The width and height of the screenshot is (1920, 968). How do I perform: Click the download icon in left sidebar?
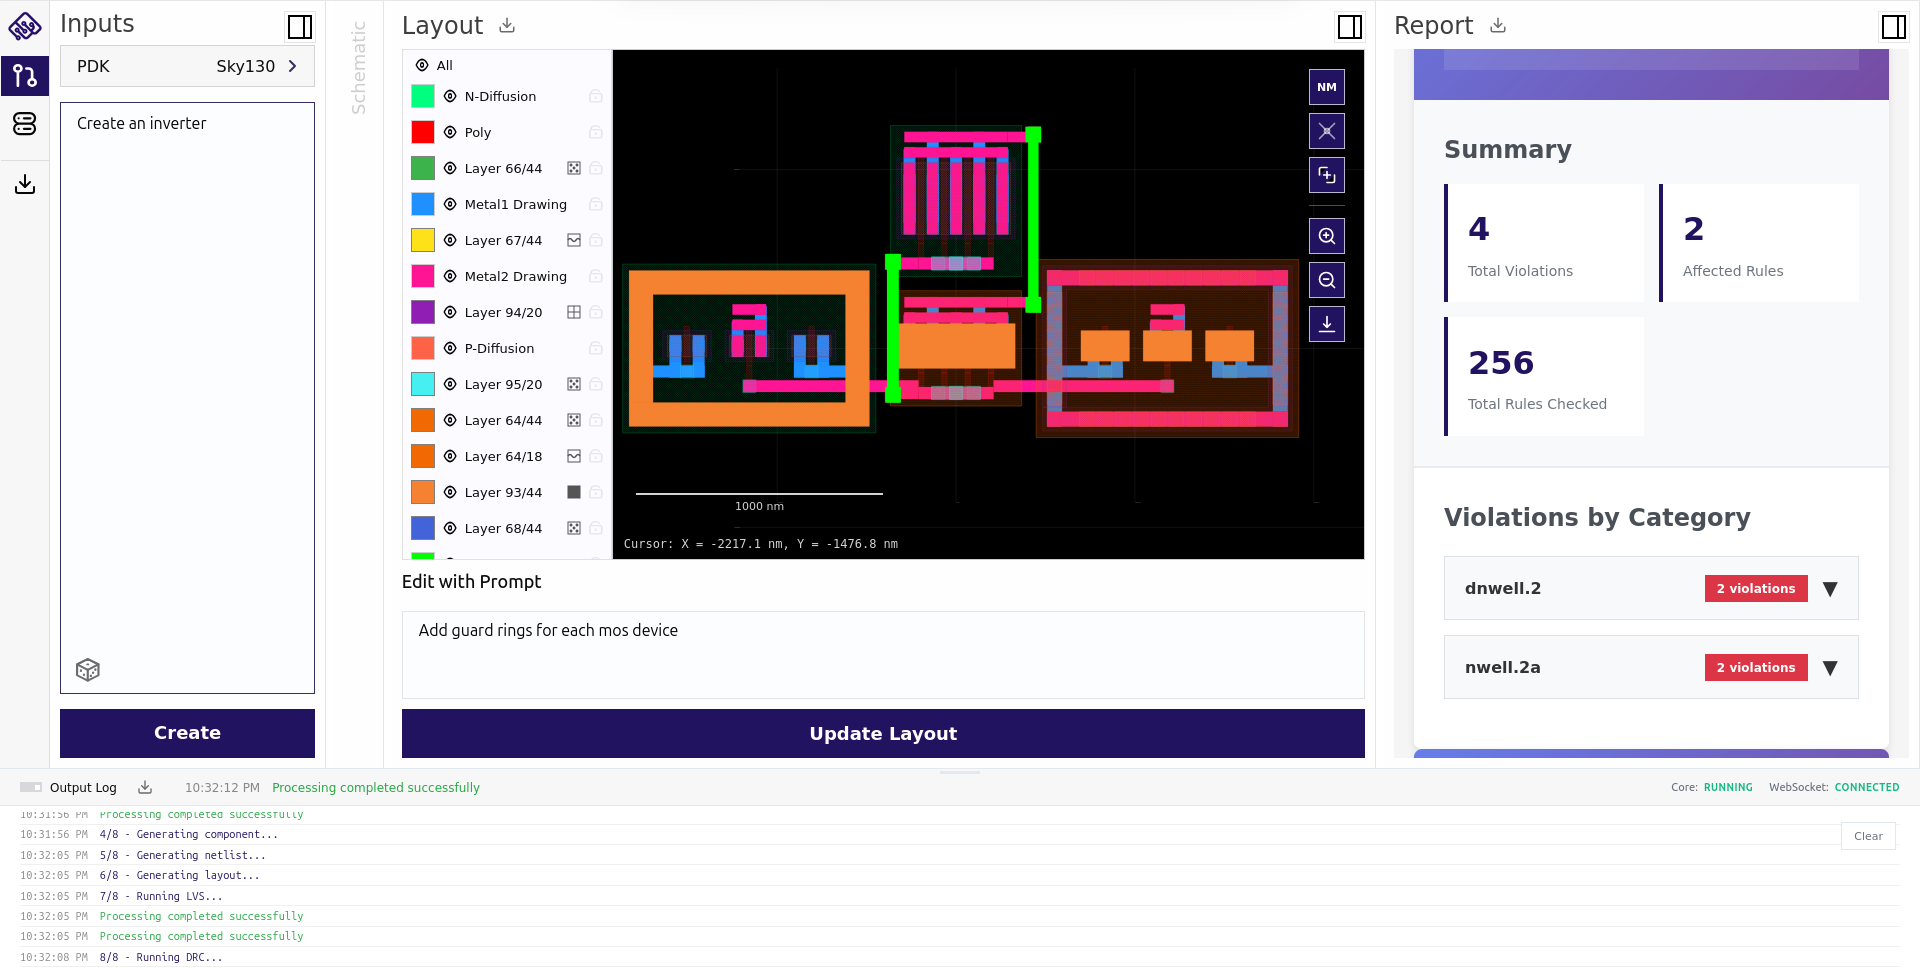(x=25, y=184)
